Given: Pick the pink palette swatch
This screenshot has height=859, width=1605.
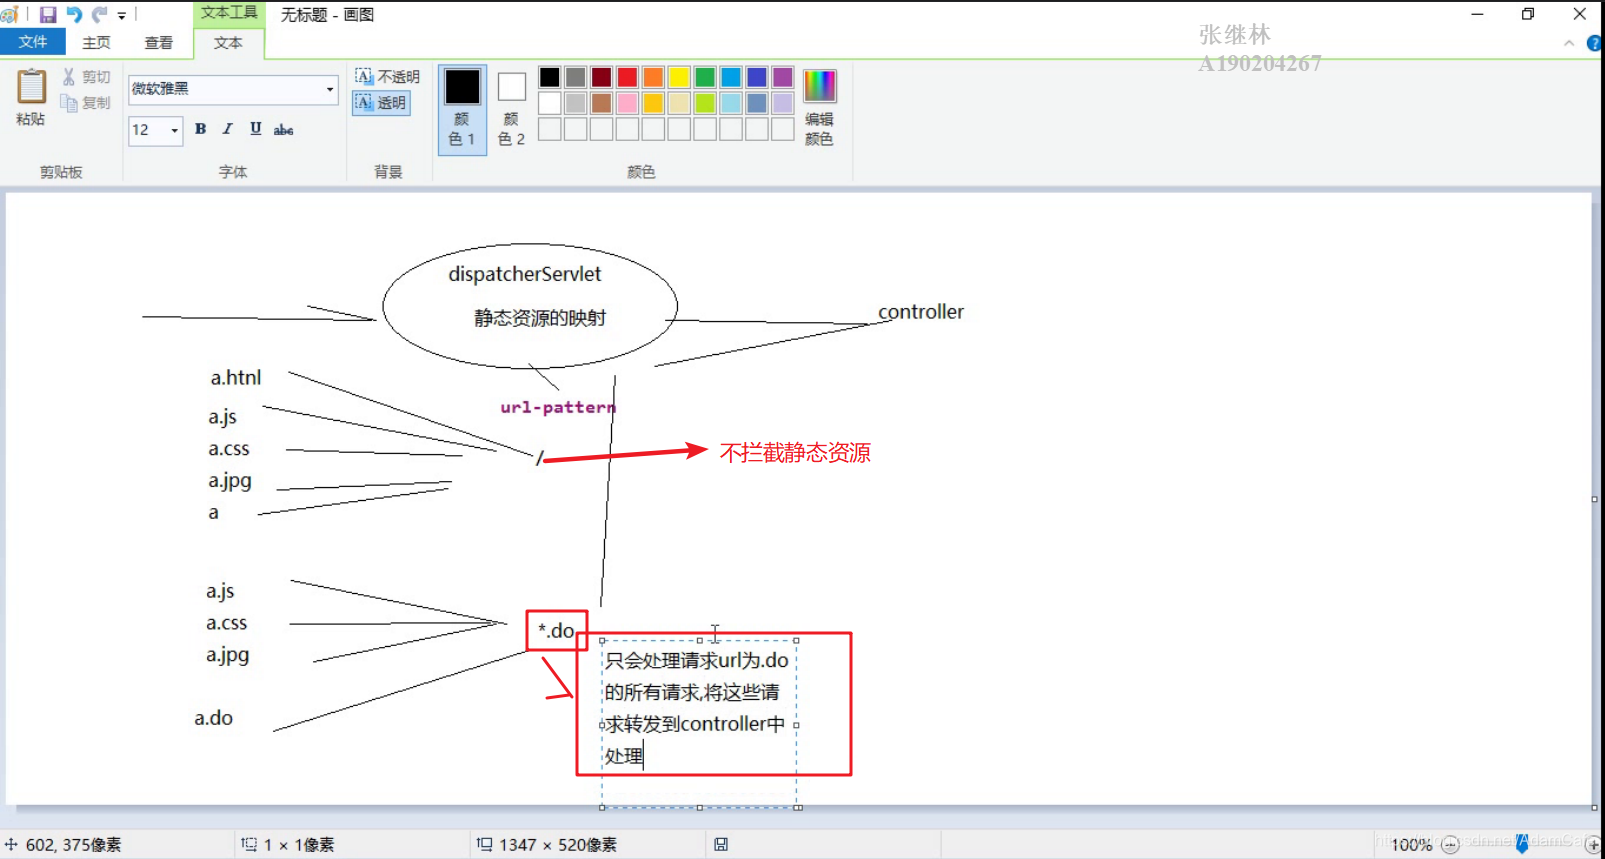Looking at the screenshot, I should pyautogui.click(x=628, y=103).
